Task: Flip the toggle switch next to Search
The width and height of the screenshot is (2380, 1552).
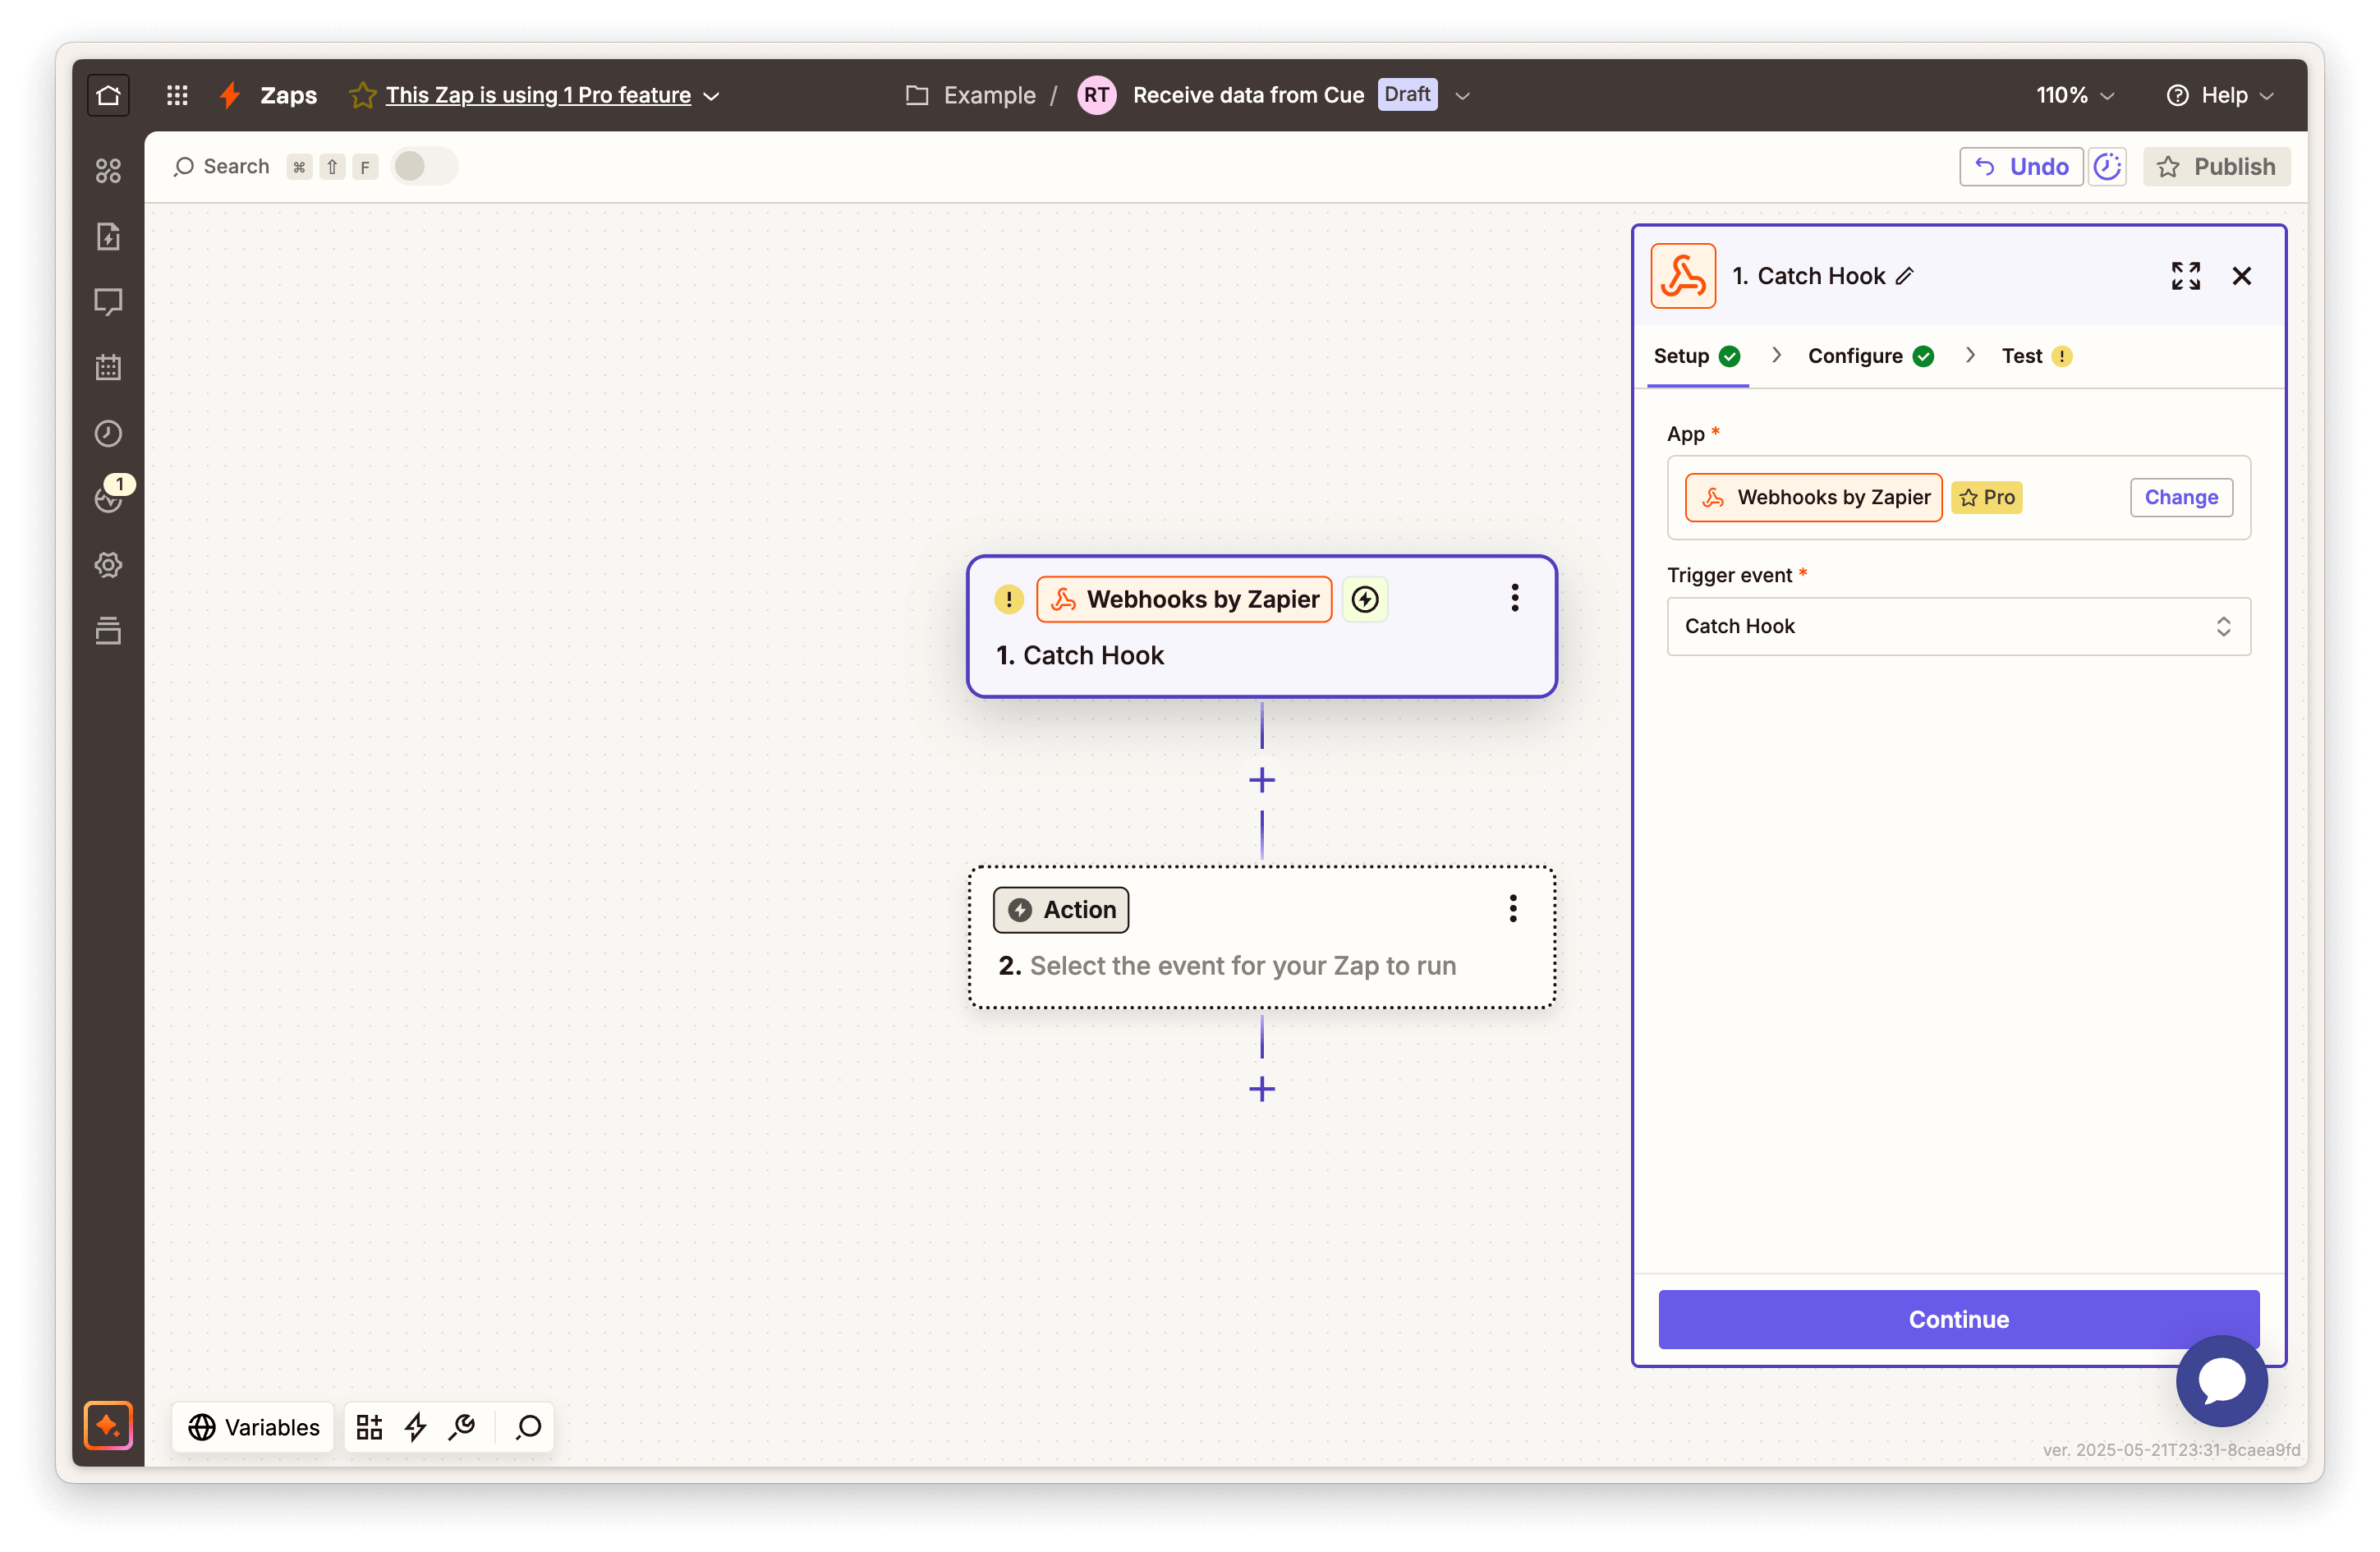Action: pos(424,166)
